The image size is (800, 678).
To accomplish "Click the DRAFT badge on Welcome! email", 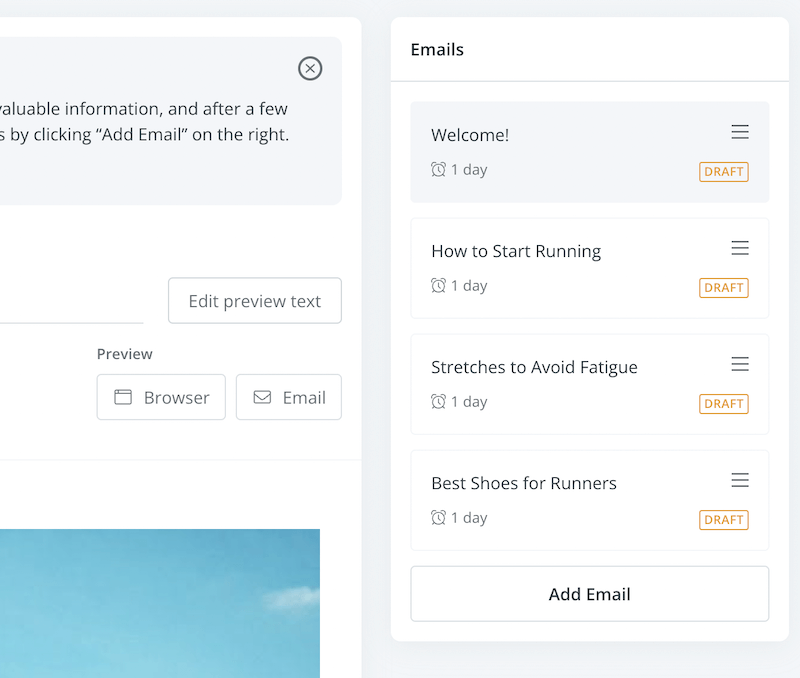I will (724, 172).
